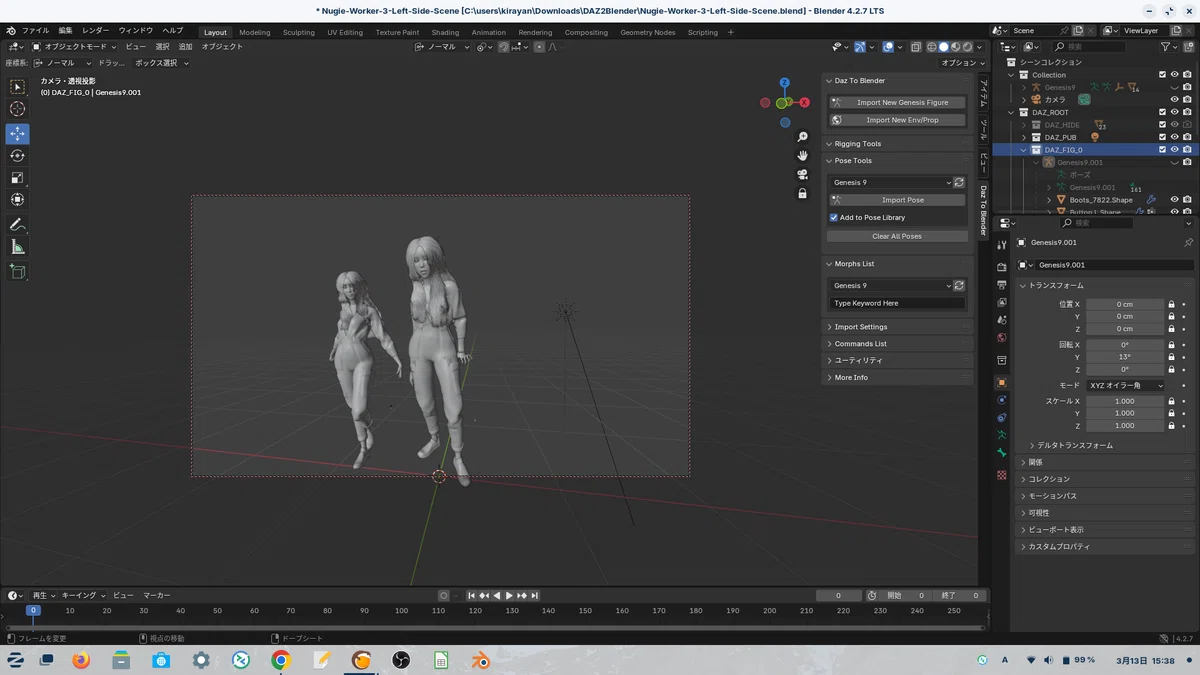Select wireframe viewport shading
Screen dimensions: 1200x675
point(931,47)
